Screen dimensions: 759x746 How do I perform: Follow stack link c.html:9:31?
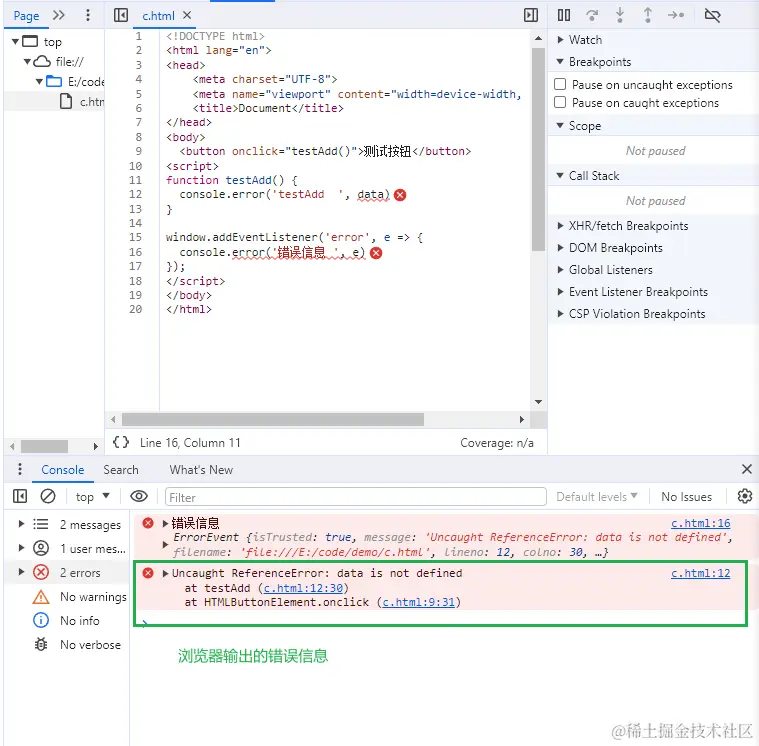(419, 602)
